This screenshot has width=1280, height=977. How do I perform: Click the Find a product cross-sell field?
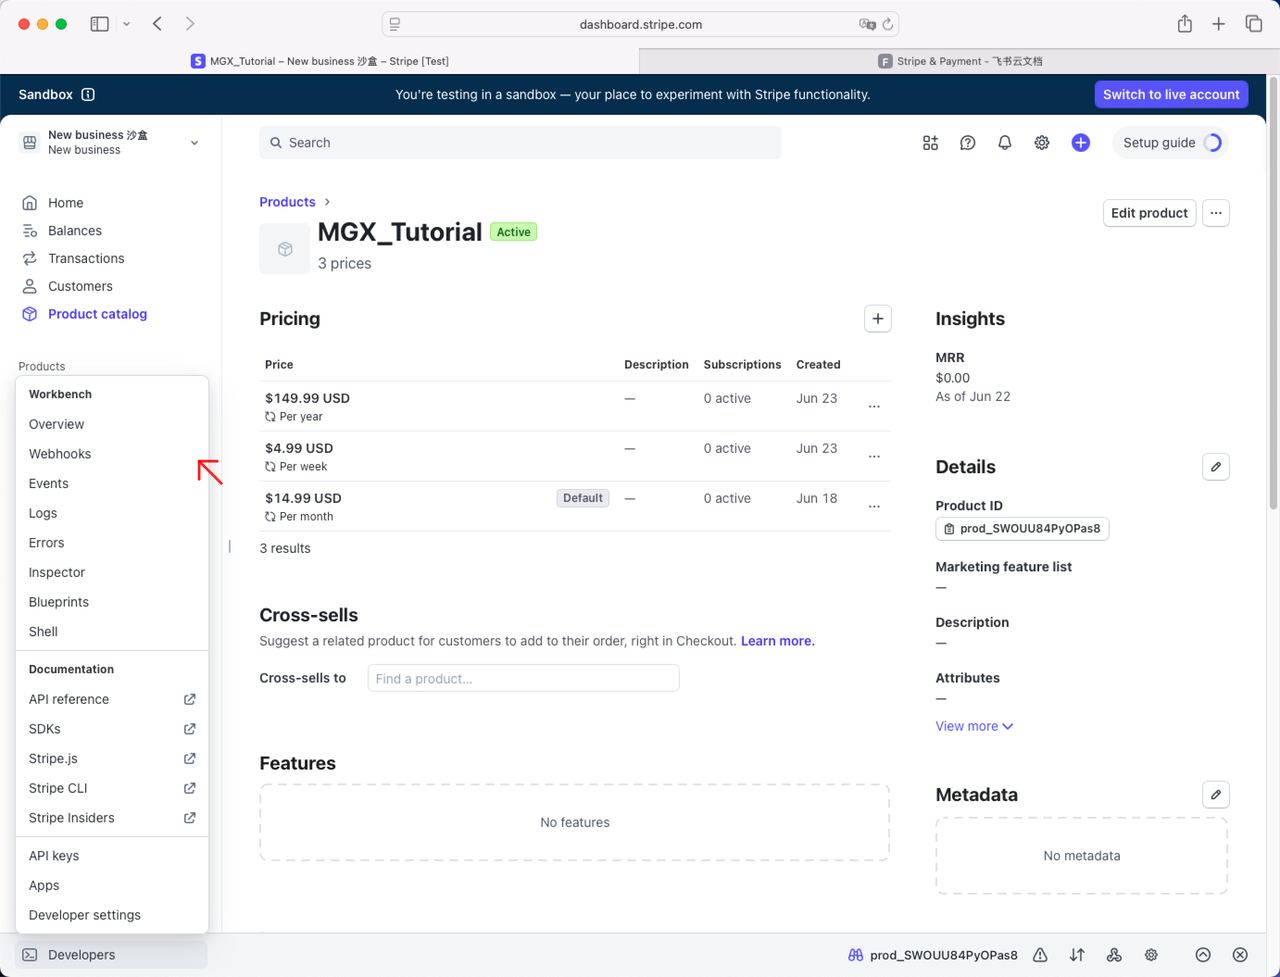point(523,678)
